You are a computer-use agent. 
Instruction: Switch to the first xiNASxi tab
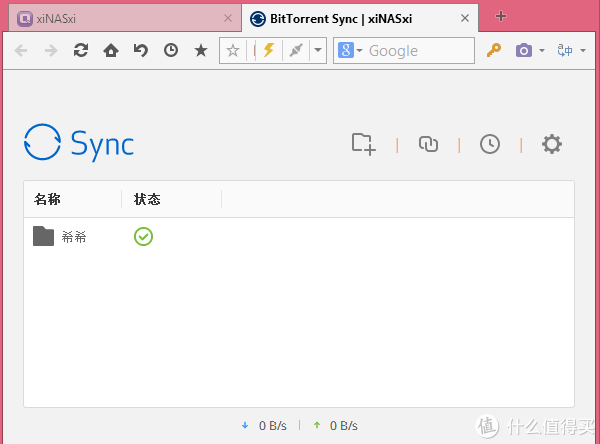(x=125, y=18)
